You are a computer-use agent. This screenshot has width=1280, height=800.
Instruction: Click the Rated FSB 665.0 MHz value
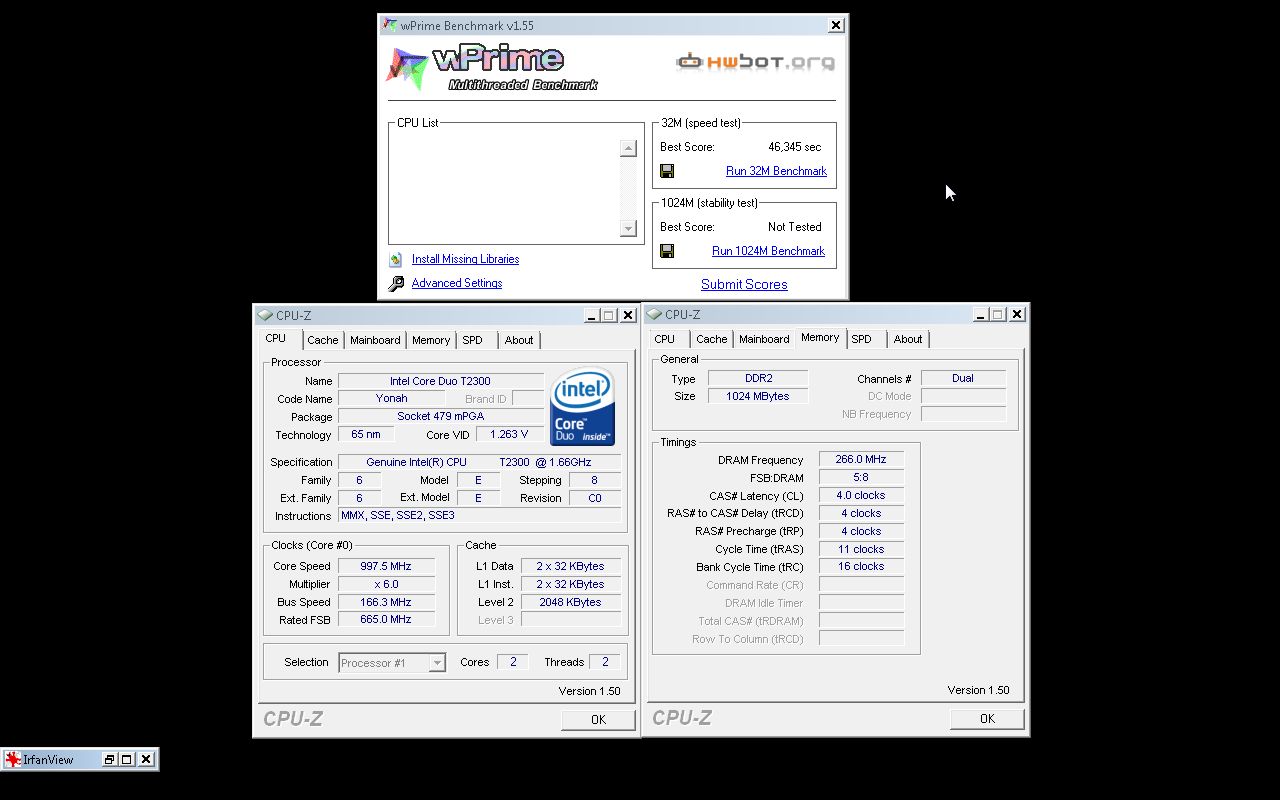(x=386, y=619)
